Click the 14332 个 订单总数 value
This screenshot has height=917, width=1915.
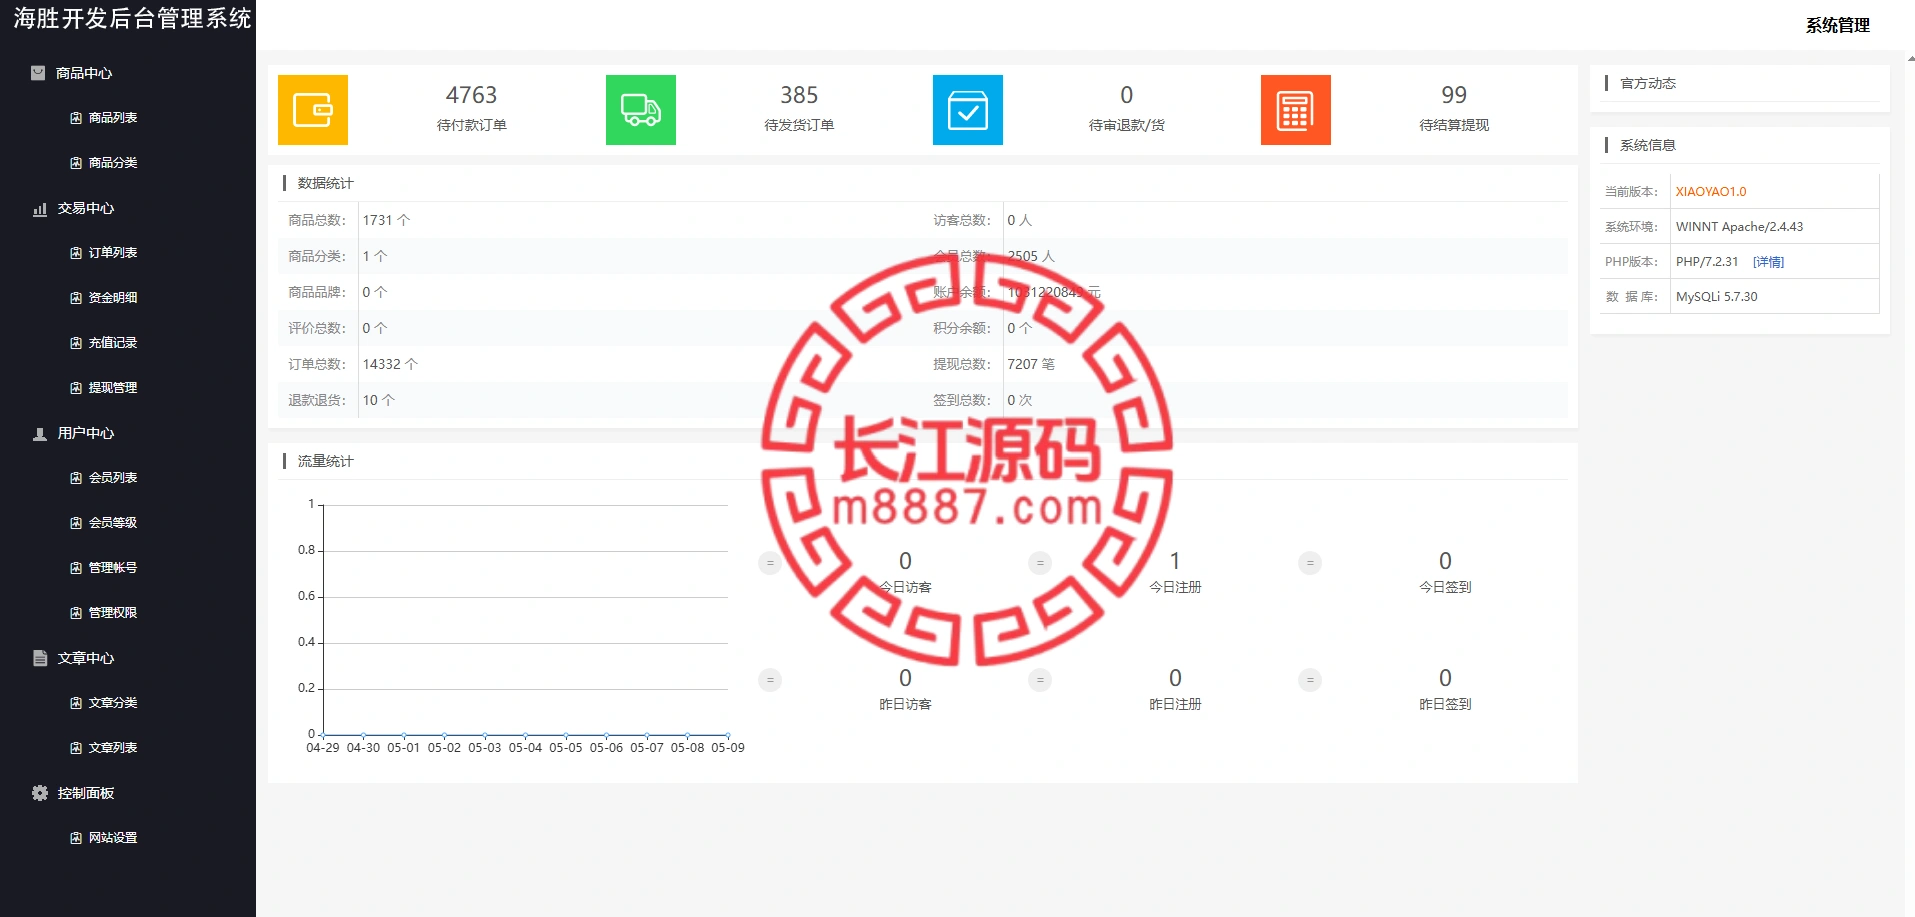point(390,364)
